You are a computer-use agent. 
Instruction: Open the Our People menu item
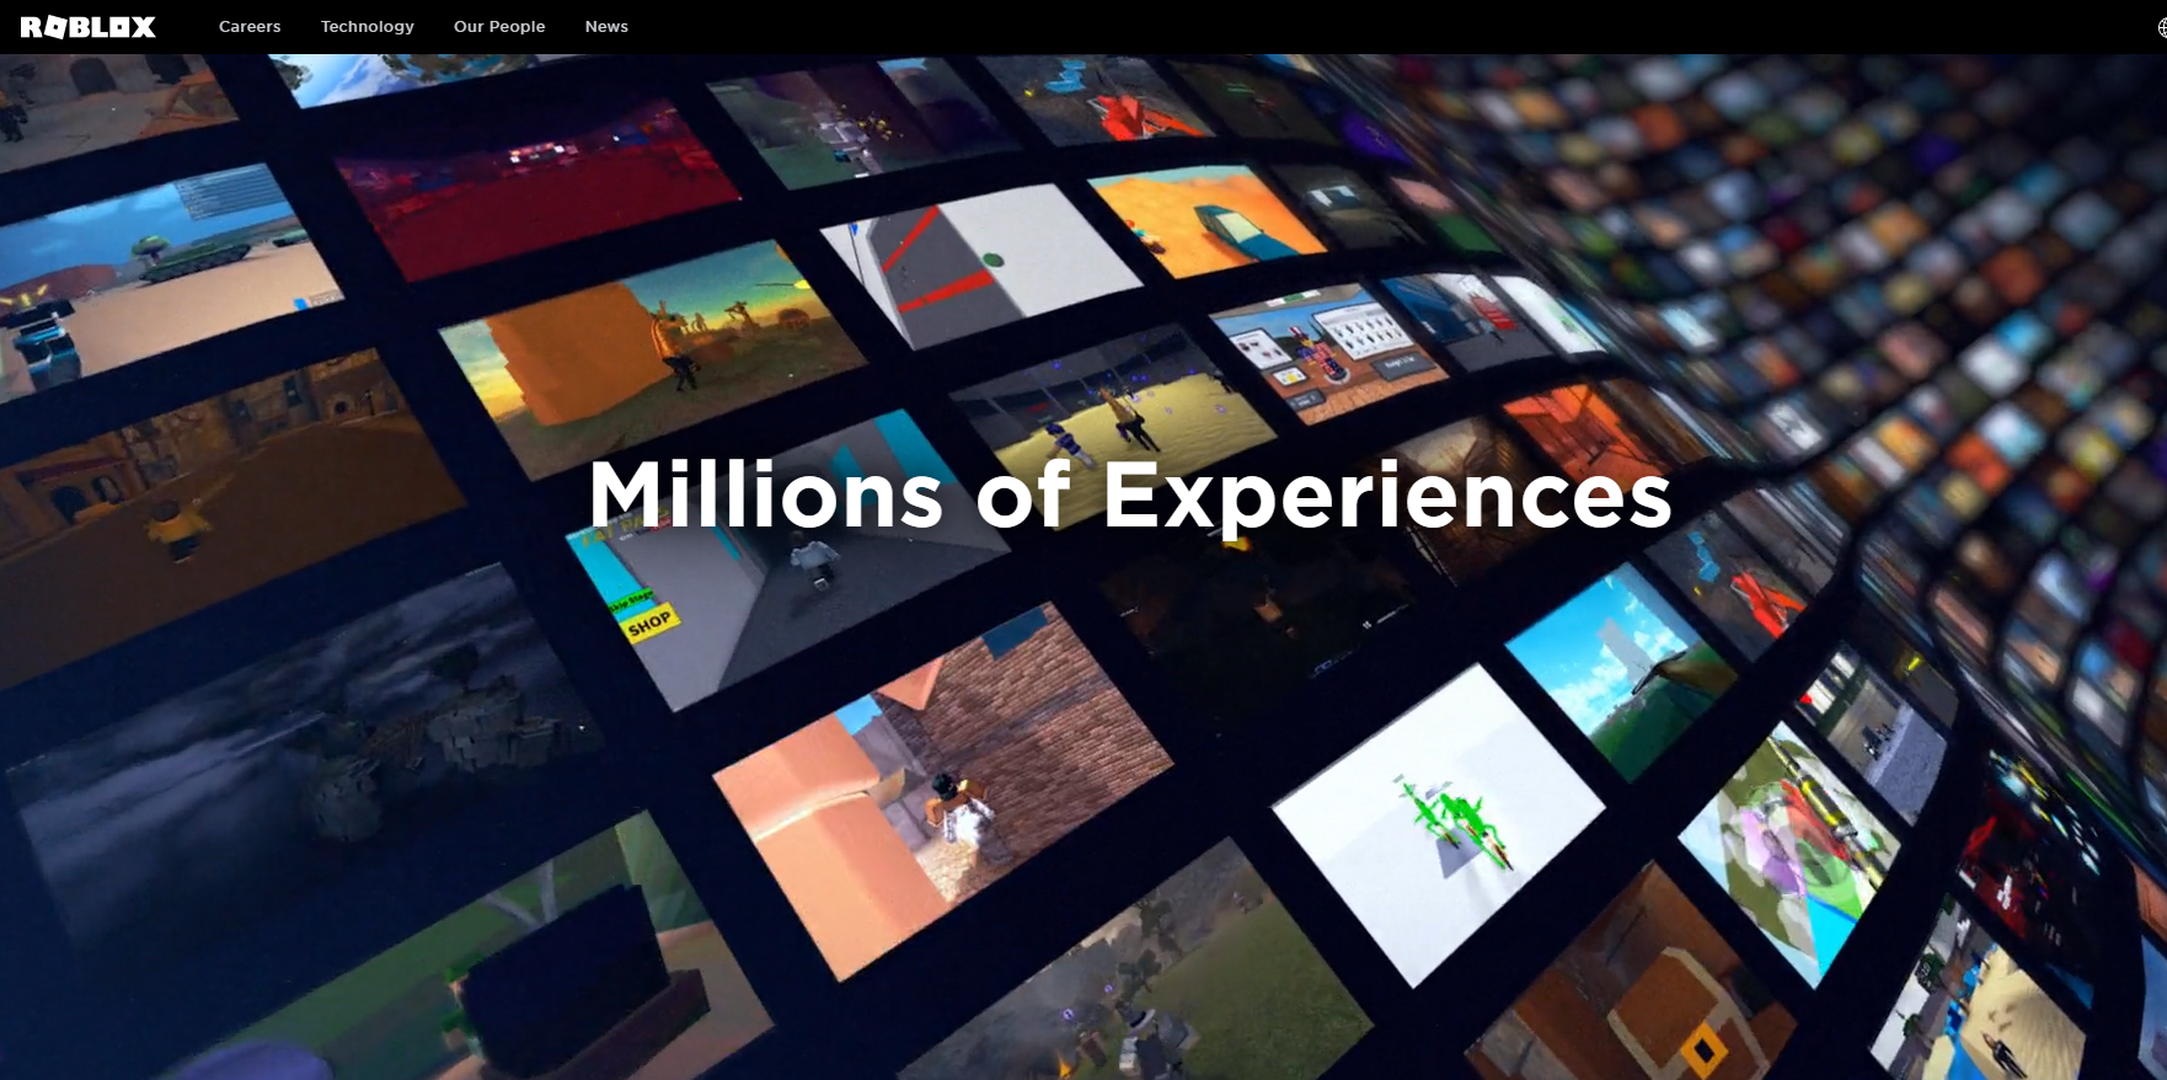click(499, 27)
